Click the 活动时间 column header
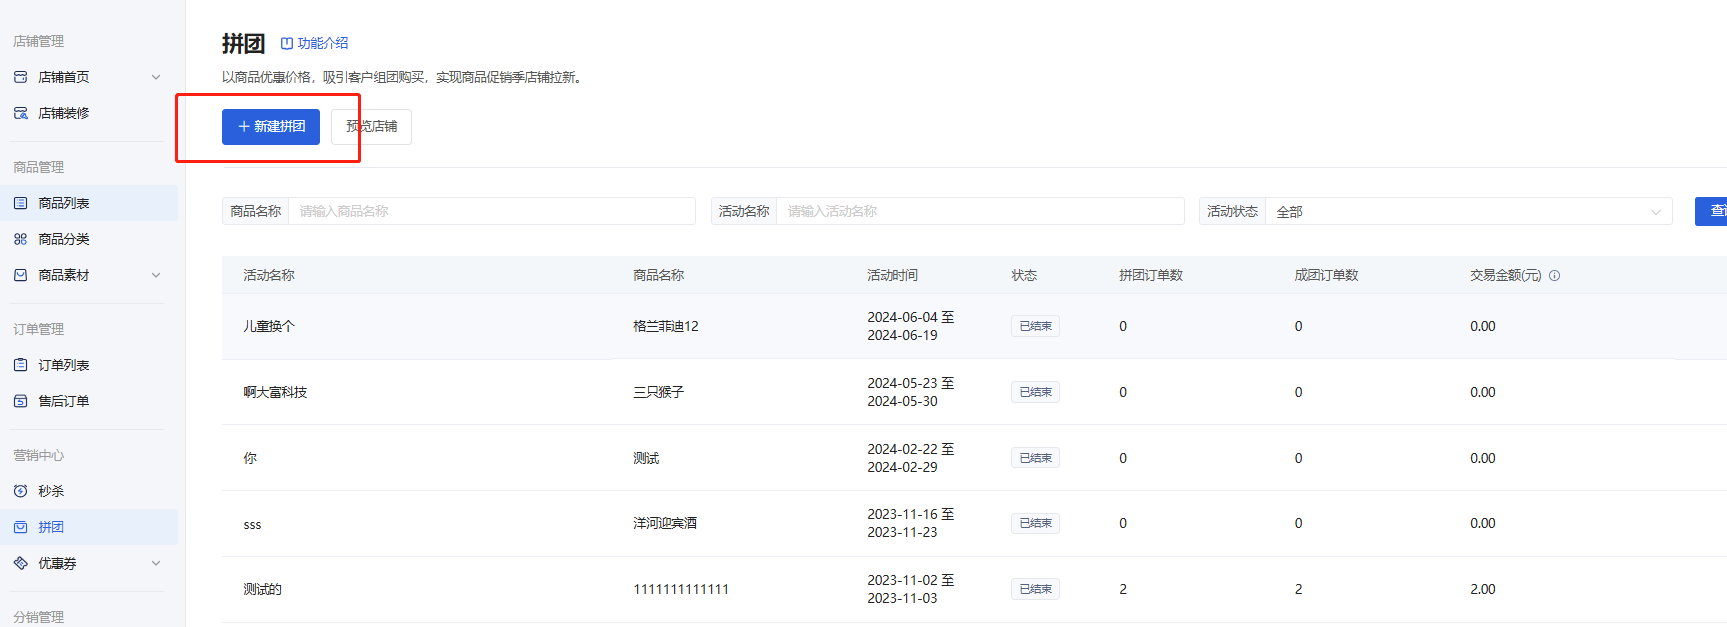The height and width of the screenshot is (627, 1727). [x=892, y=275]
